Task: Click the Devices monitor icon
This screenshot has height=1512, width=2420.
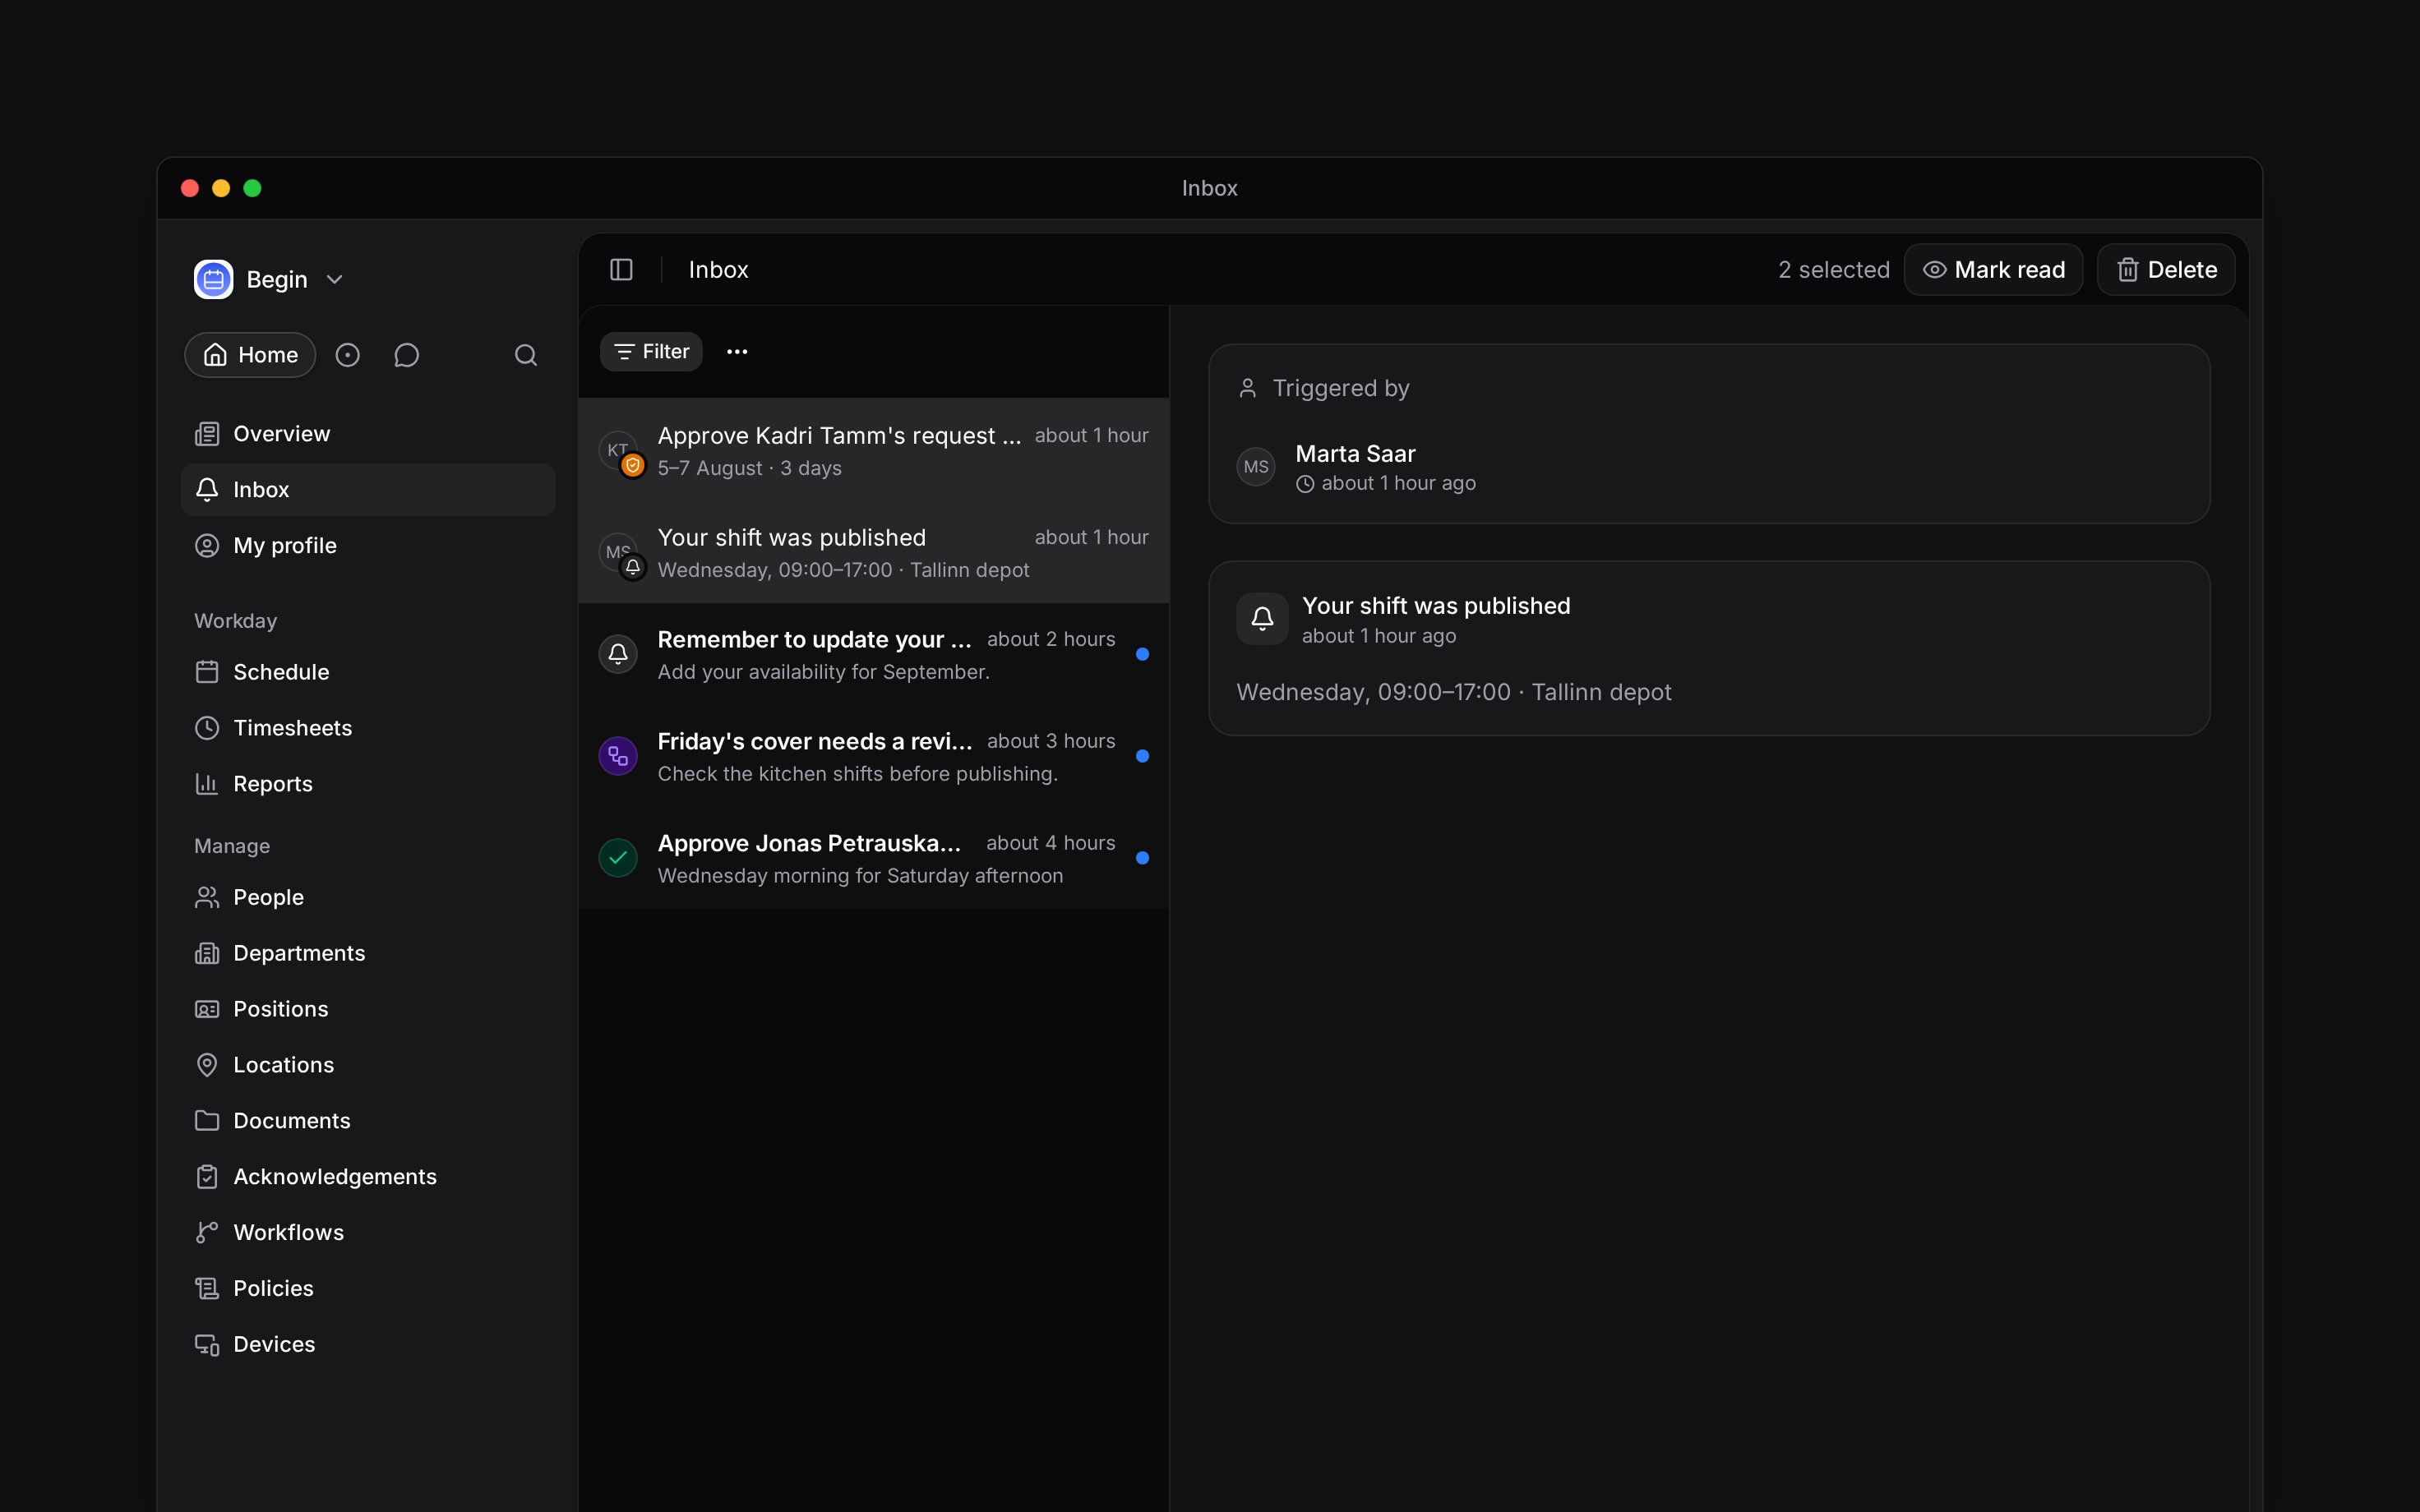Action: [x=207, y=1345]
